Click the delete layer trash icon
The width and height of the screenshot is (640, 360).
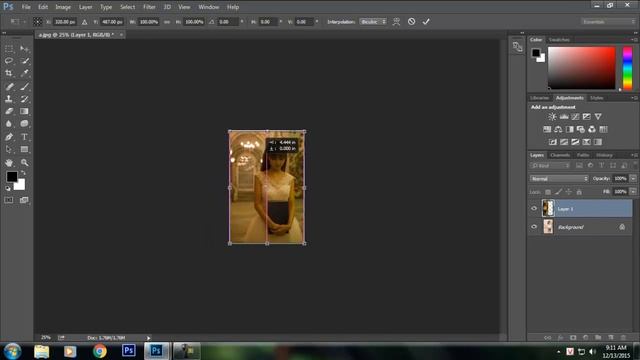[623, 338]
